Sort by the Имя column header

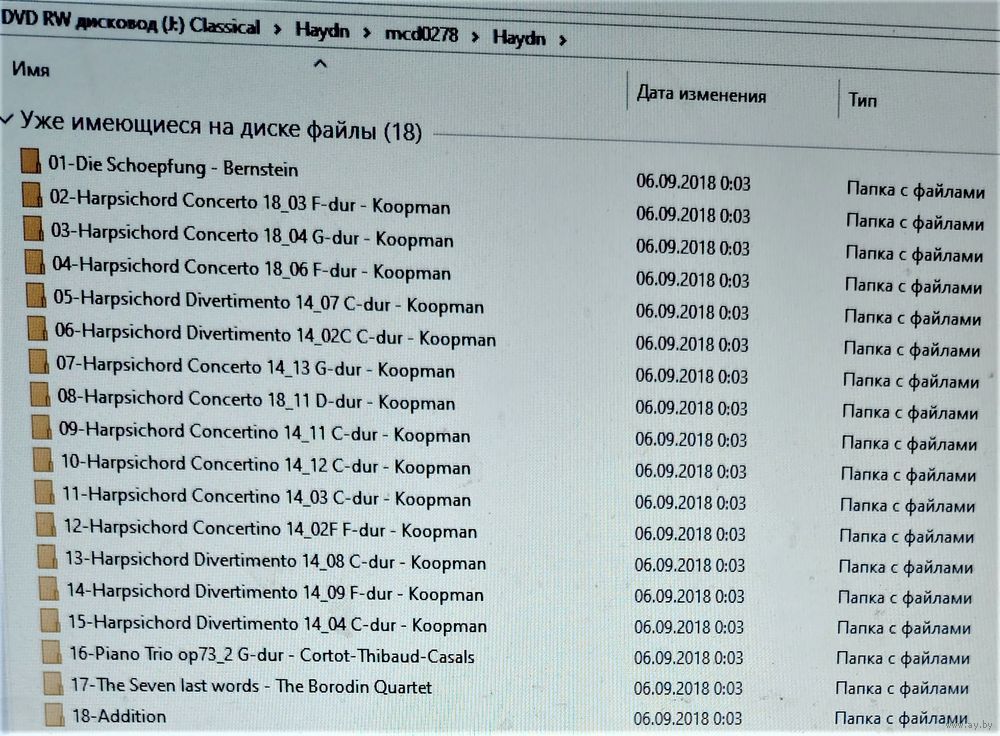[x=31, y=68]
